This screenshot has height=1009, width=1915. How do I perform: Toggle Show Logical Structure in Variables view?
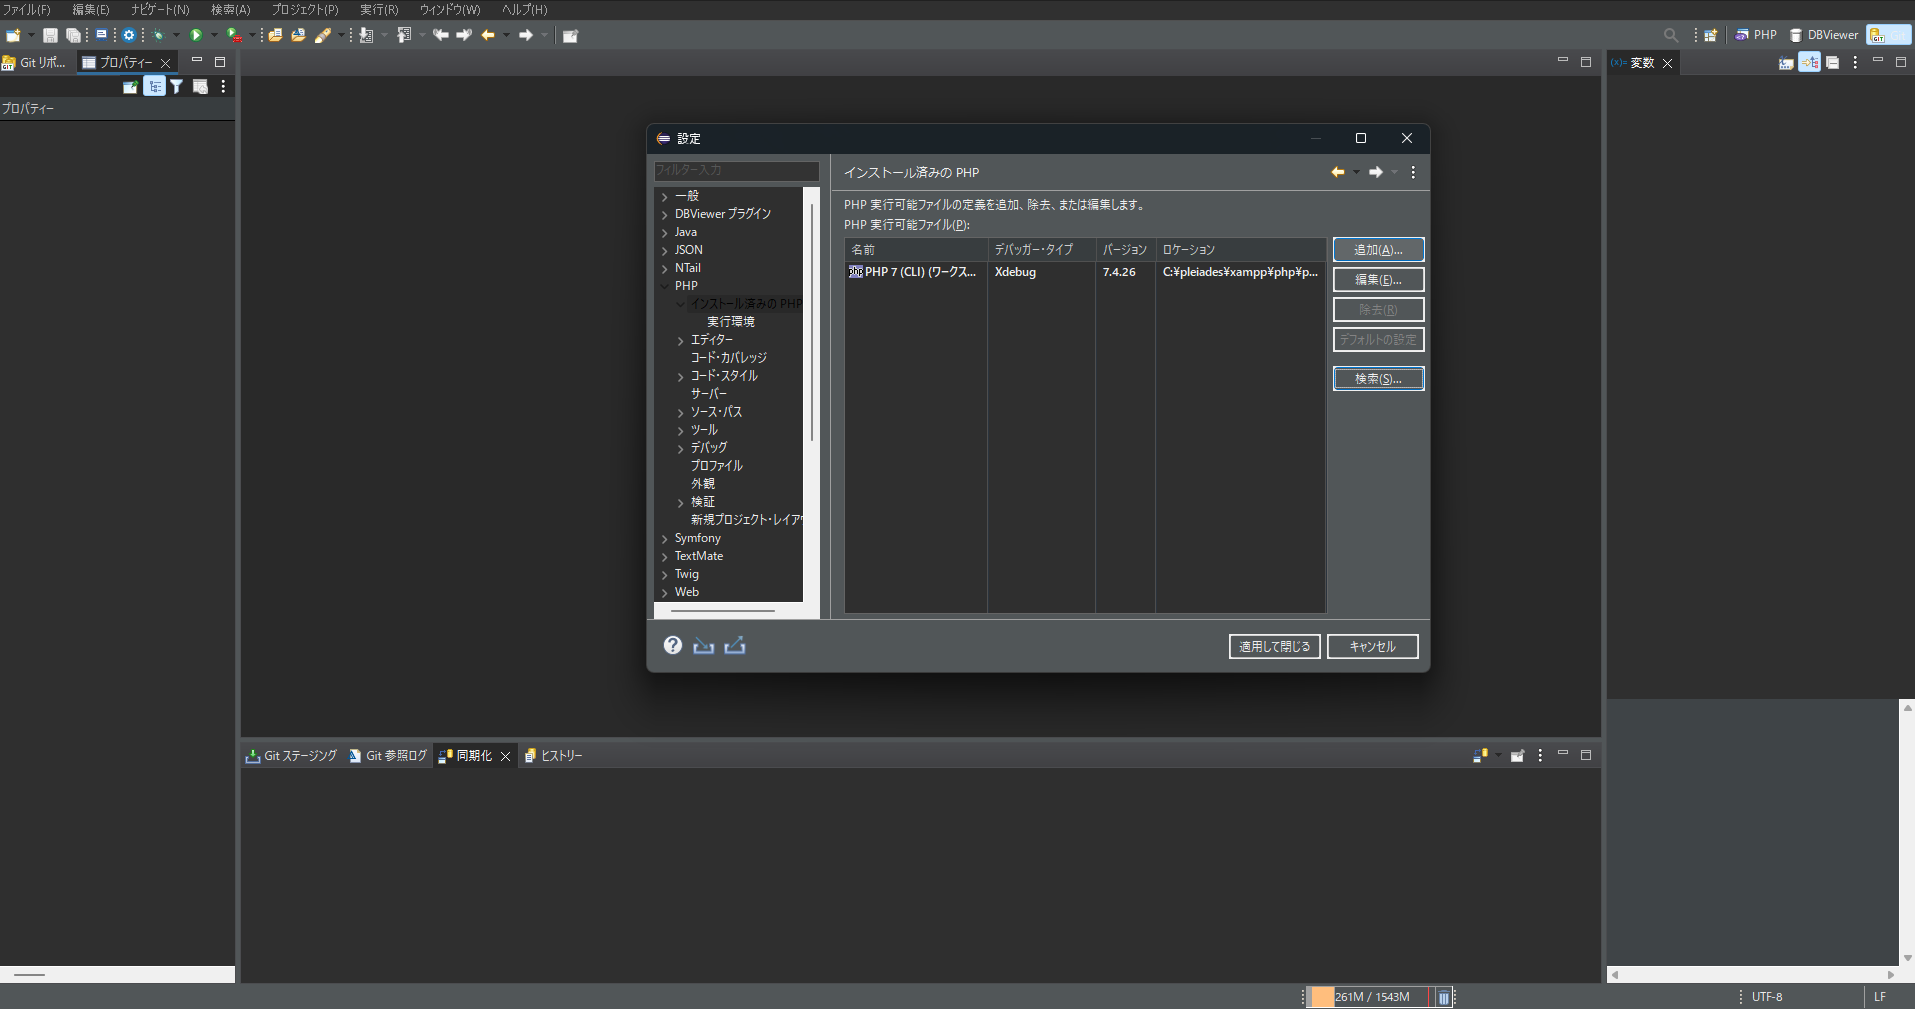[x=1809, y=62]
